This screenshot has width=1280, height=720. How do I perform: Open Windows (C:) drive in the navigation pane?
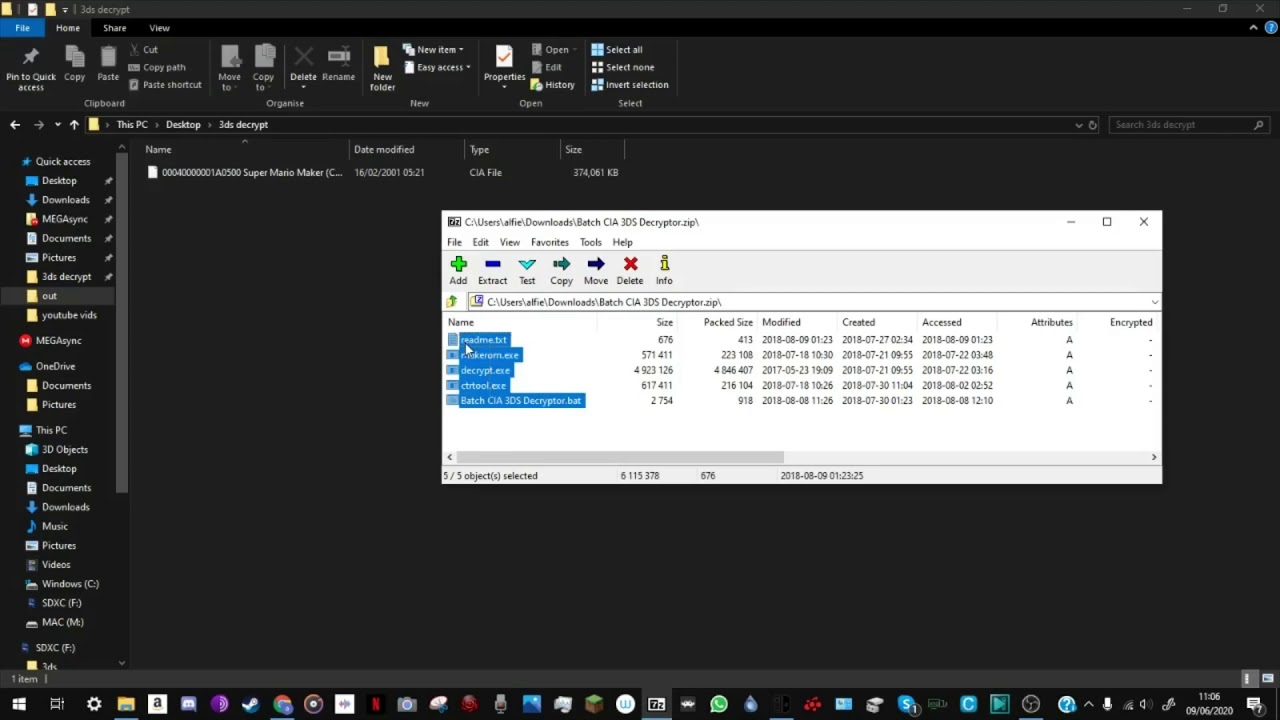[x=70, y=584]
